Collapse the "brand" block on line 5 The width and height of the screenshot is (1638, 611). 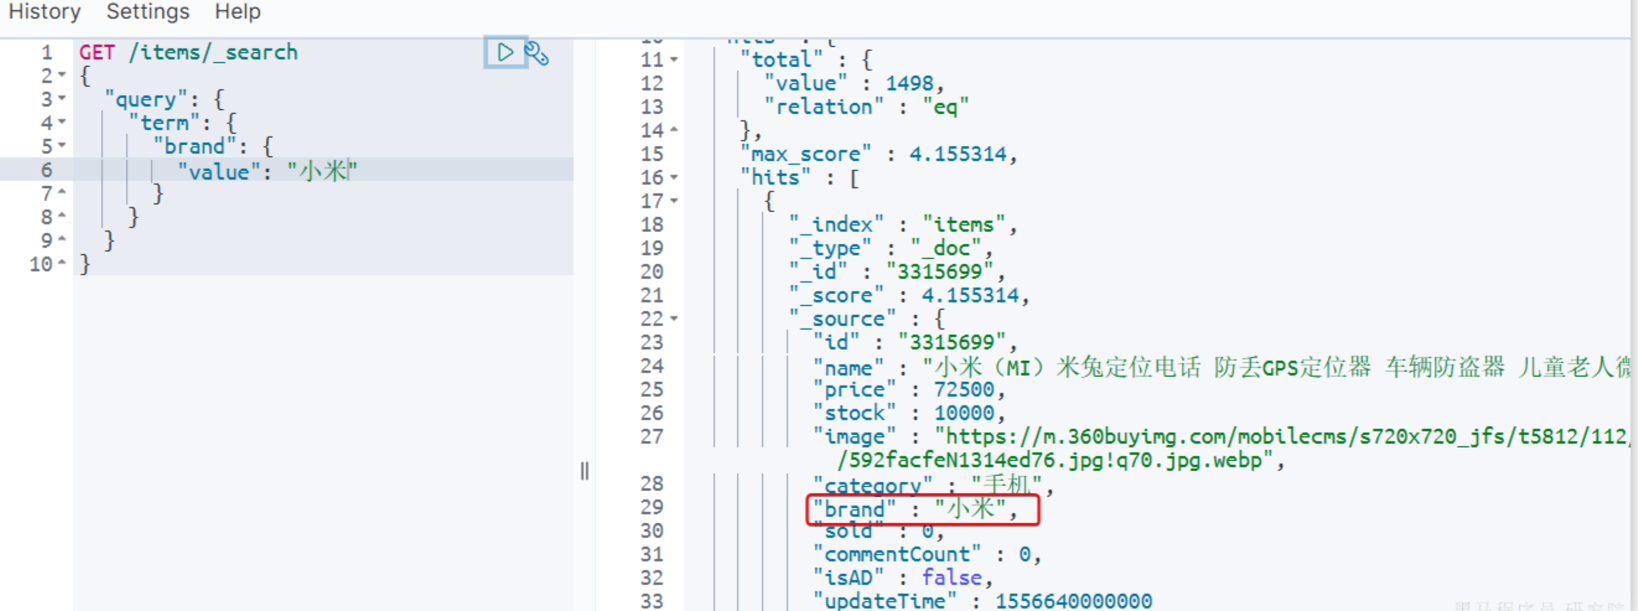(62, 146)
